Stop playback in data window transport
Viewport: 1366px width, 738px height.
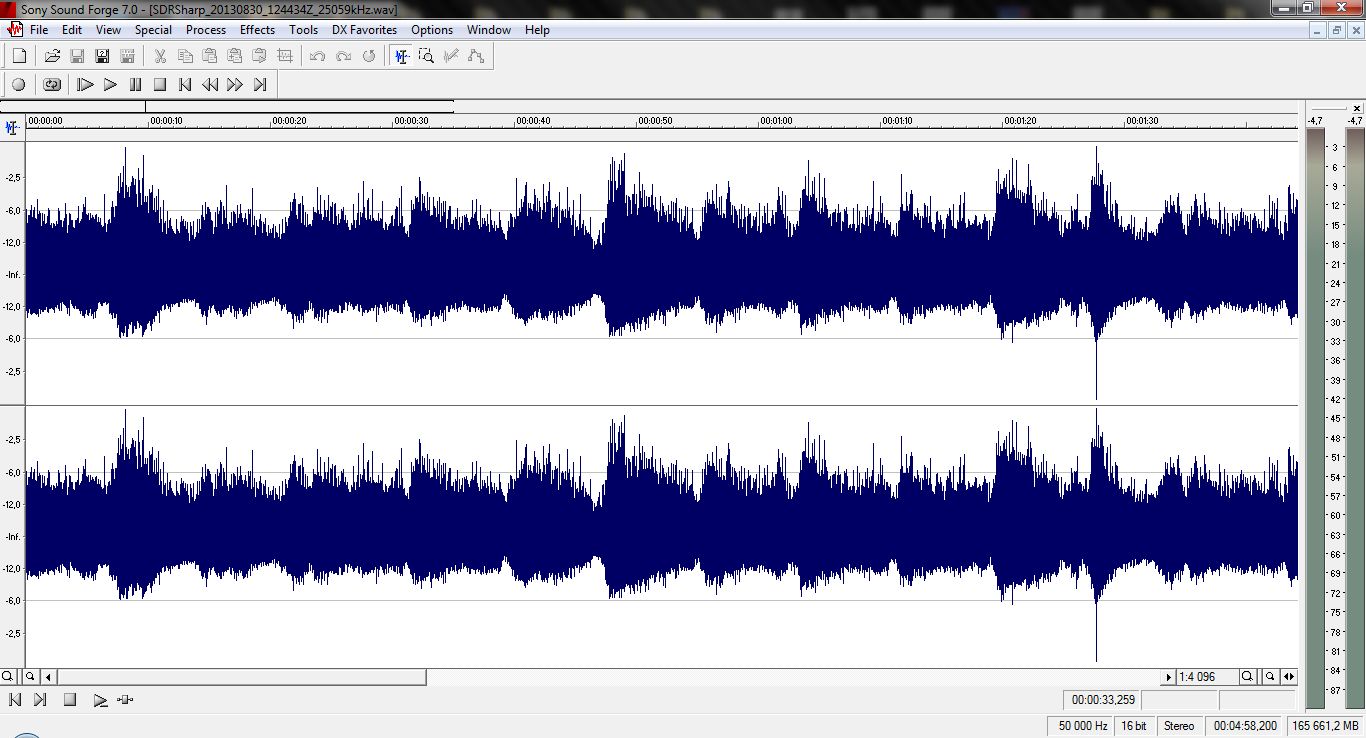click(x=70, y=700)
